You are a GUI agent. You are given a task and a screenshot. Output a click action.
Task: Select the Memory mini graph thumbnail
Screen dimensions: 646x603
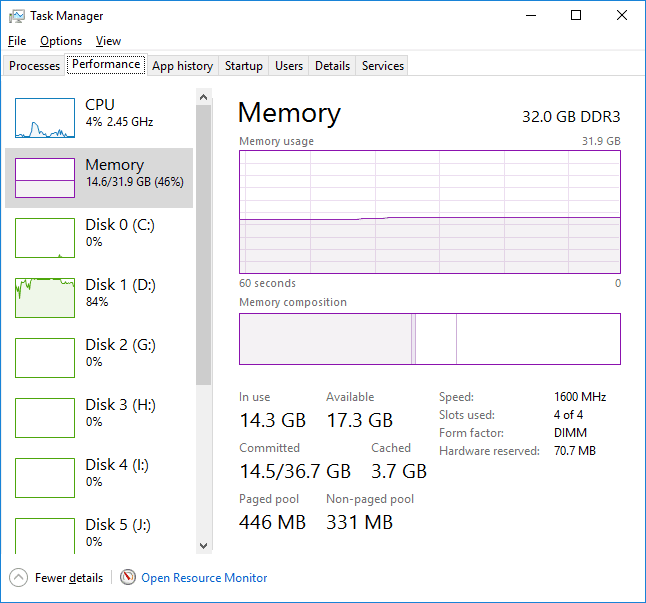pyautogui.click(x=45, y=178)
